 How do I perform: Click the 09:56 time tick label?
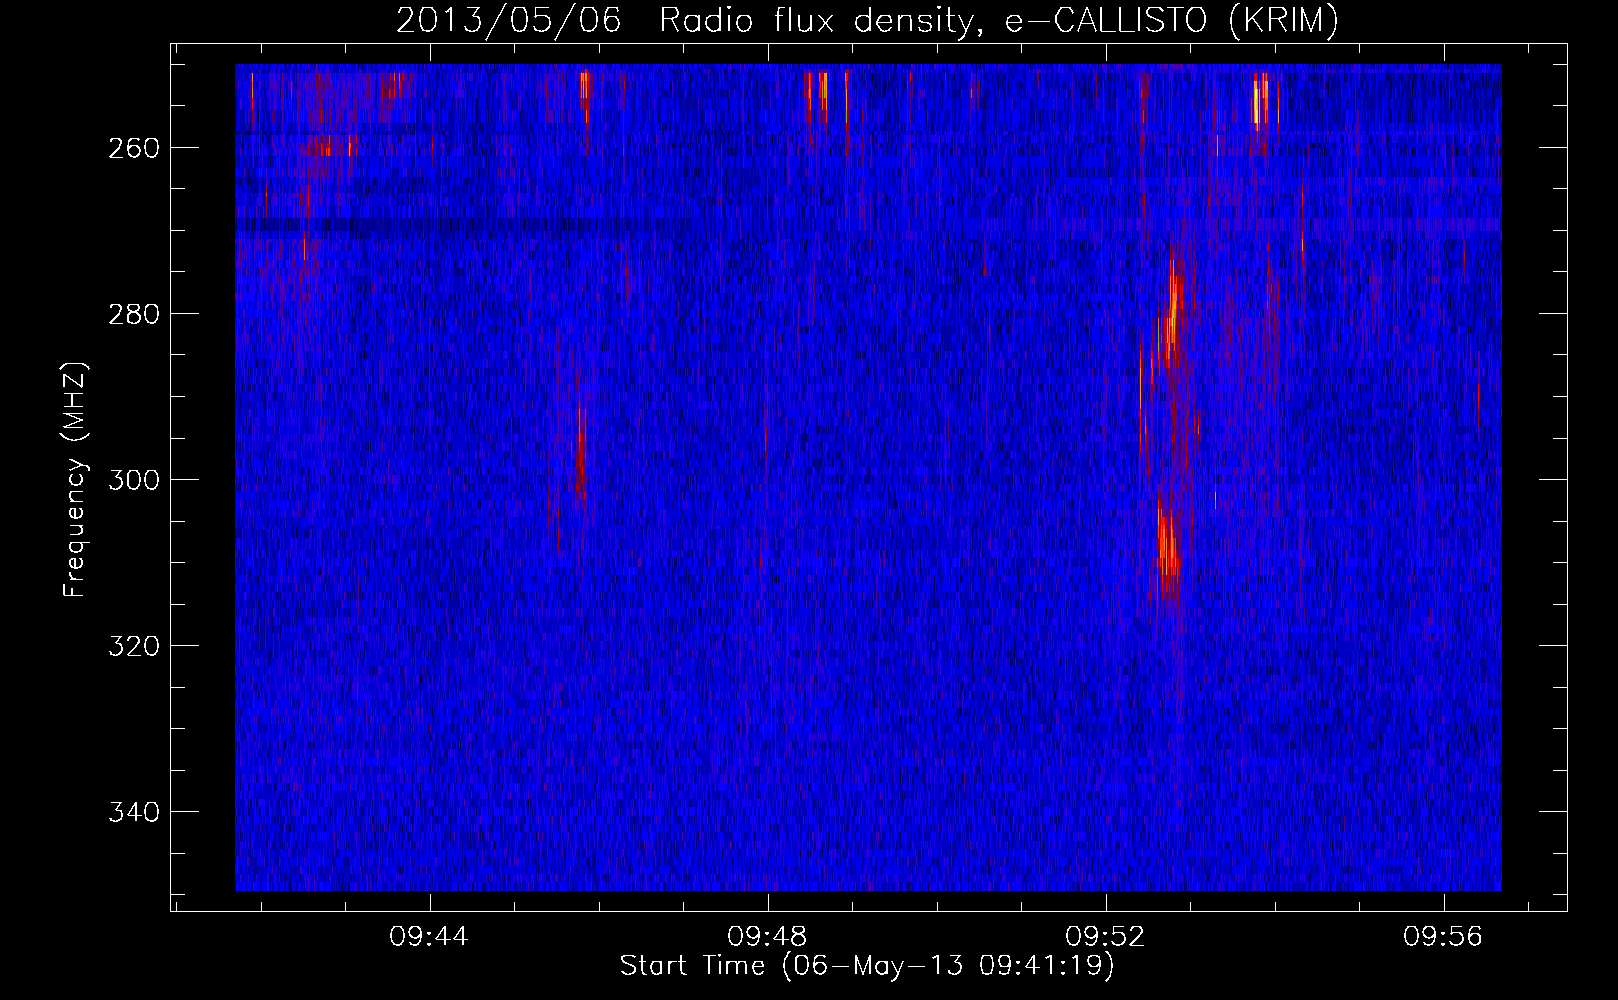[x=1443, y=937]
